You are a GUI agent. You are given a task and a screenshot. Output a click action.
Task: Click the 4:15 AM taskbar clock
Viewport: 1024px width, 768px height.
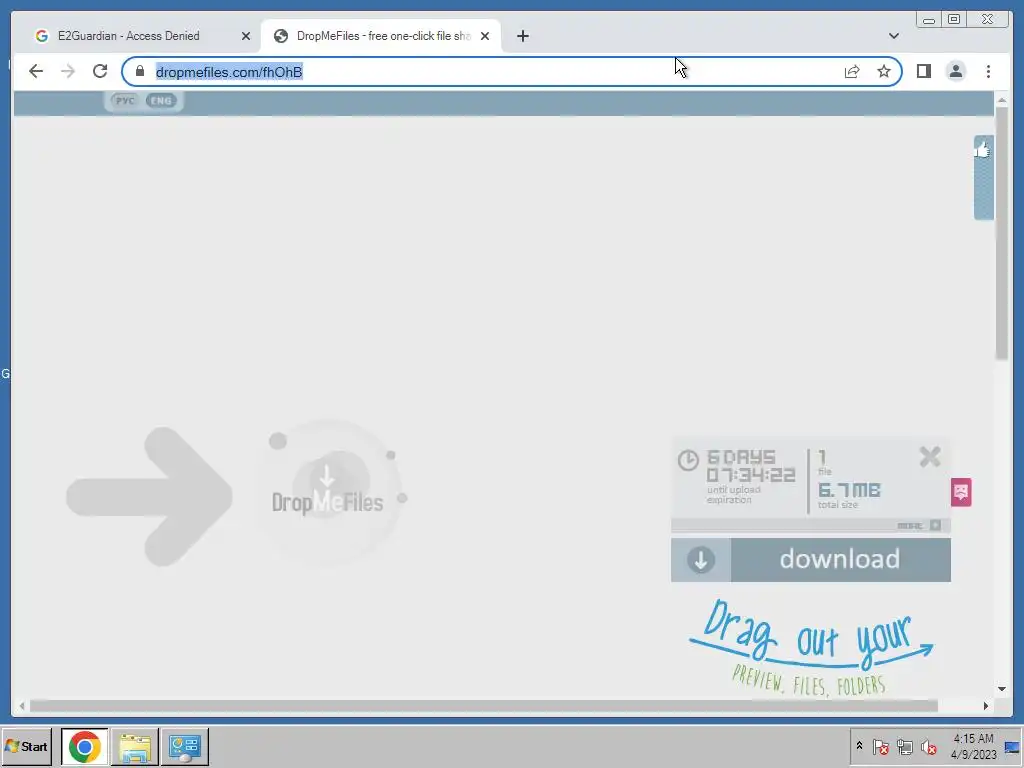(x=973, y=746)
